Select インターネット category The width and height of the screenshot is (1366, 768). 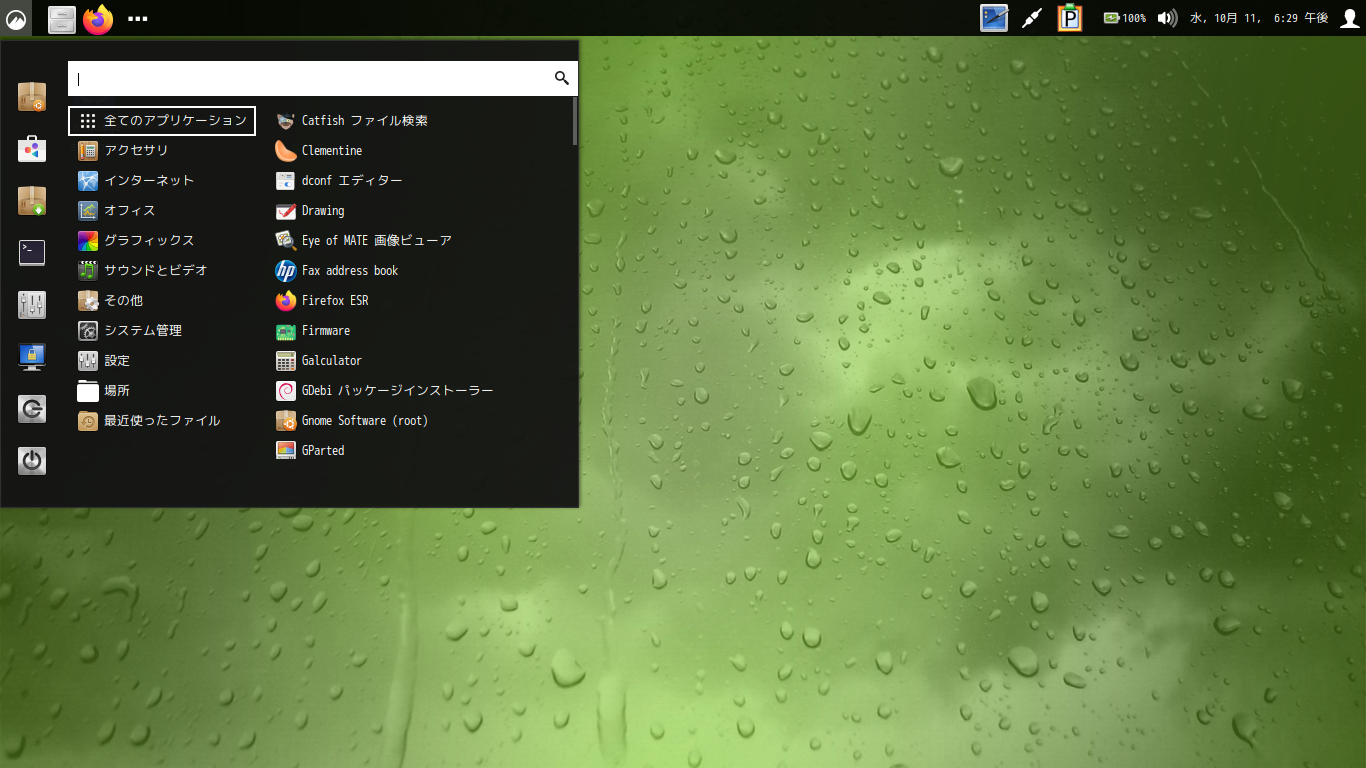tap(162, 180)
